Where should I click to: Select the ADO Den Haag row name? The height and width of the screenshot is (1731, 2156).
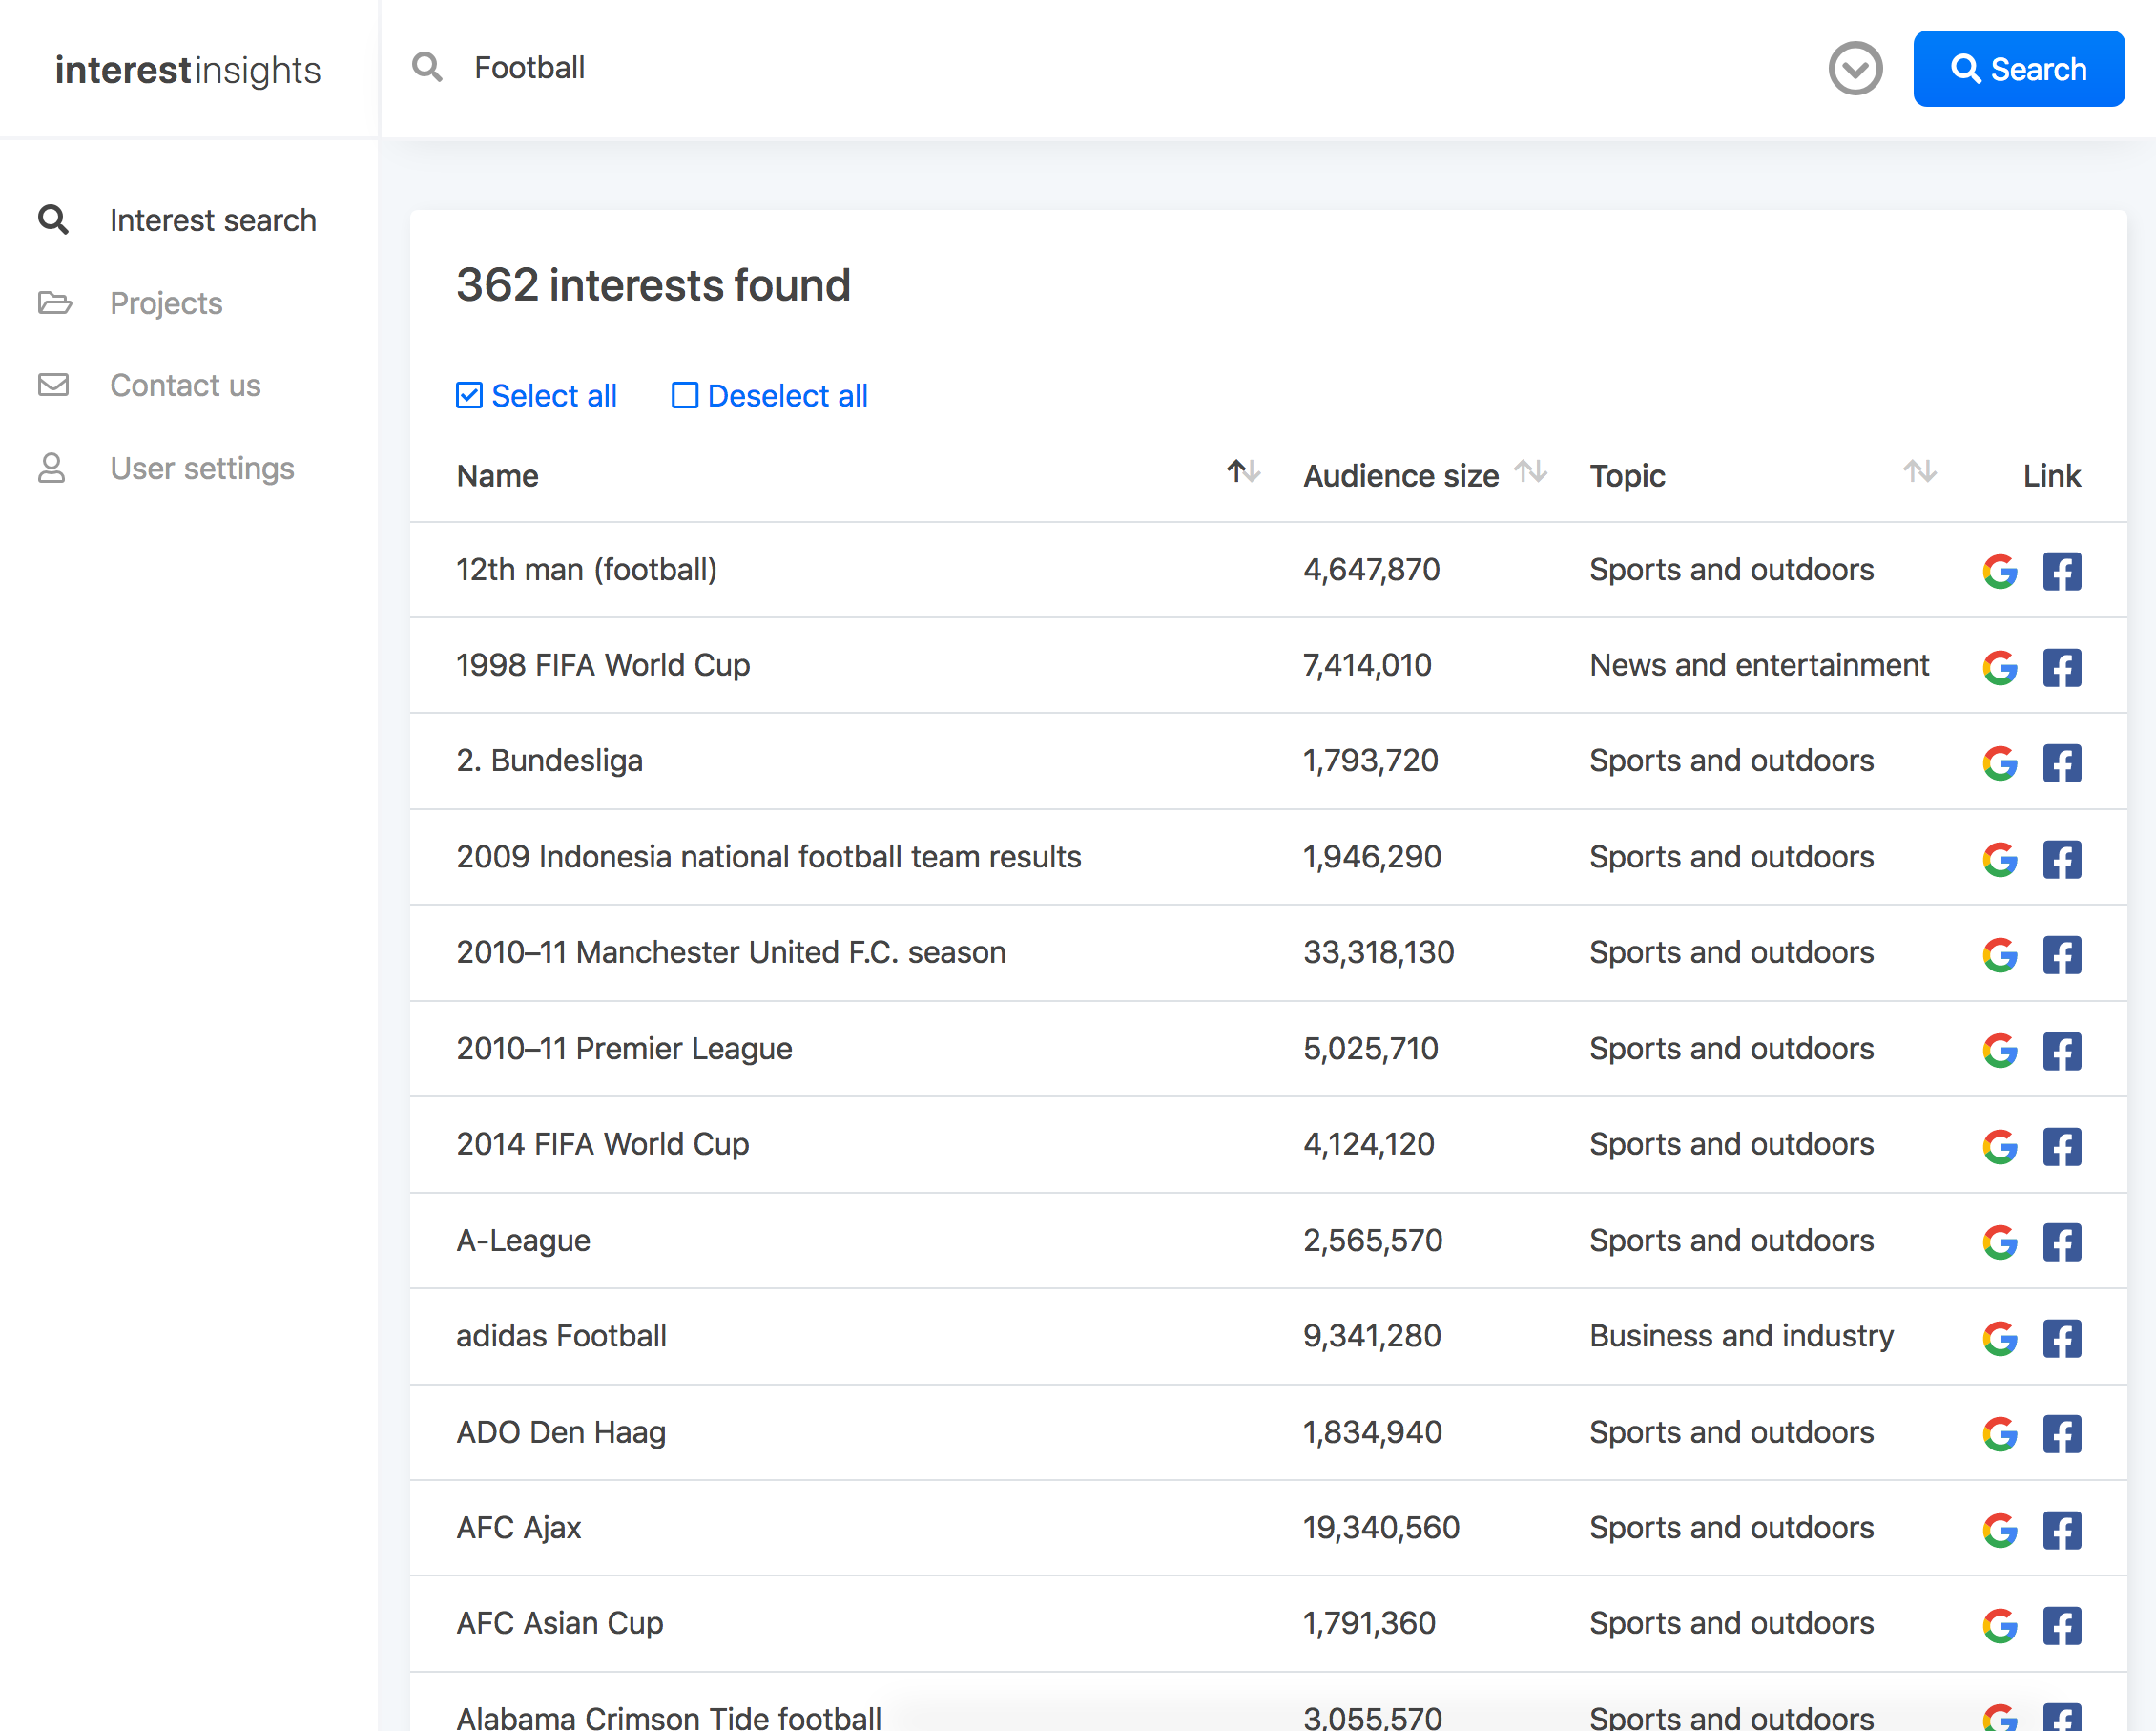561,1433
